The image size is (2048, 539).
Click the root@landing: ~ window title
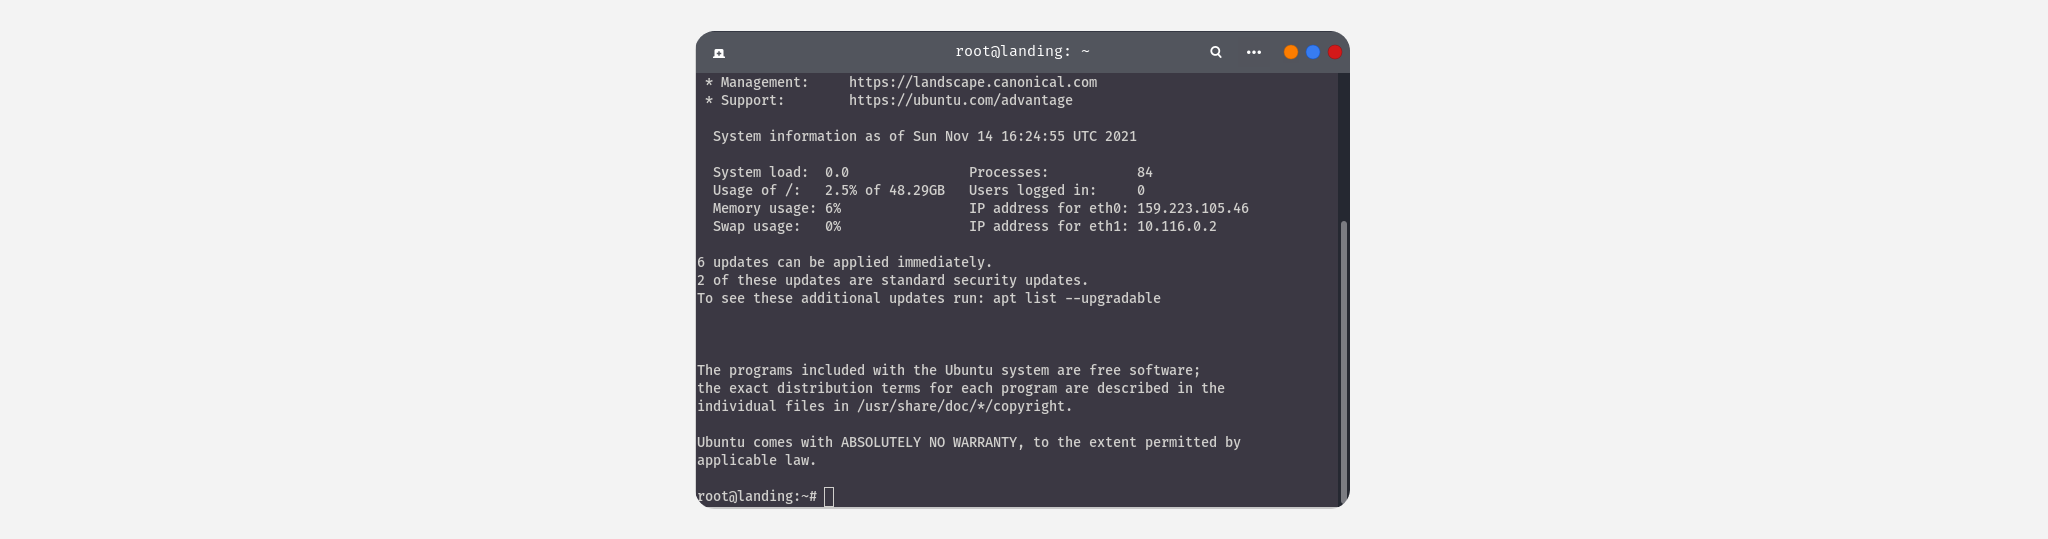tap(1022, 52)
